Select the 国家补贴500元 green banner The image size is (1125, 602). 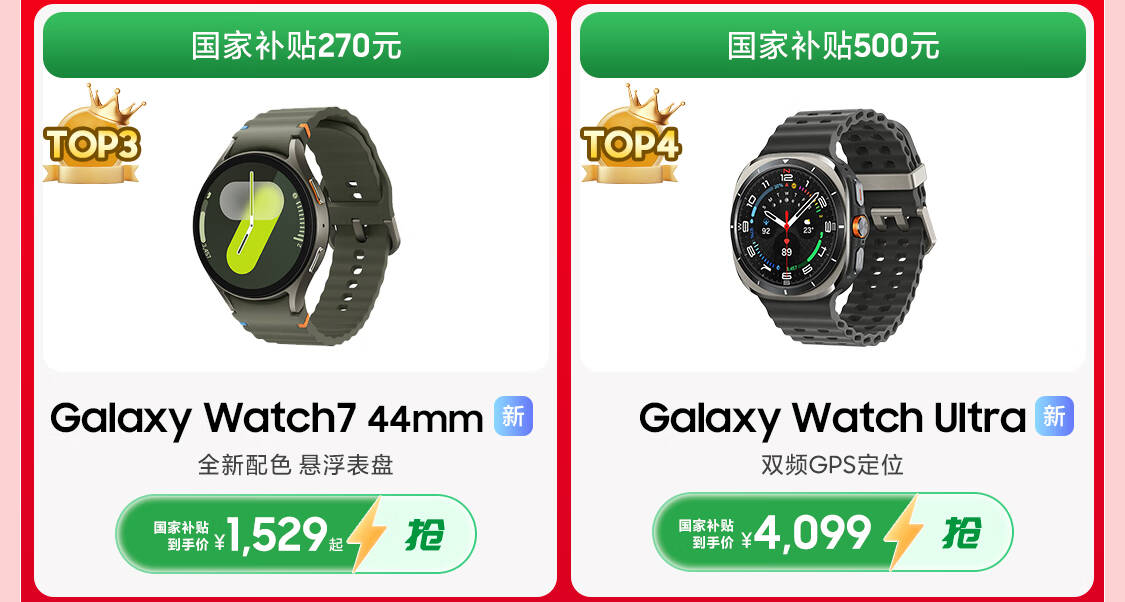click(833, 45)
